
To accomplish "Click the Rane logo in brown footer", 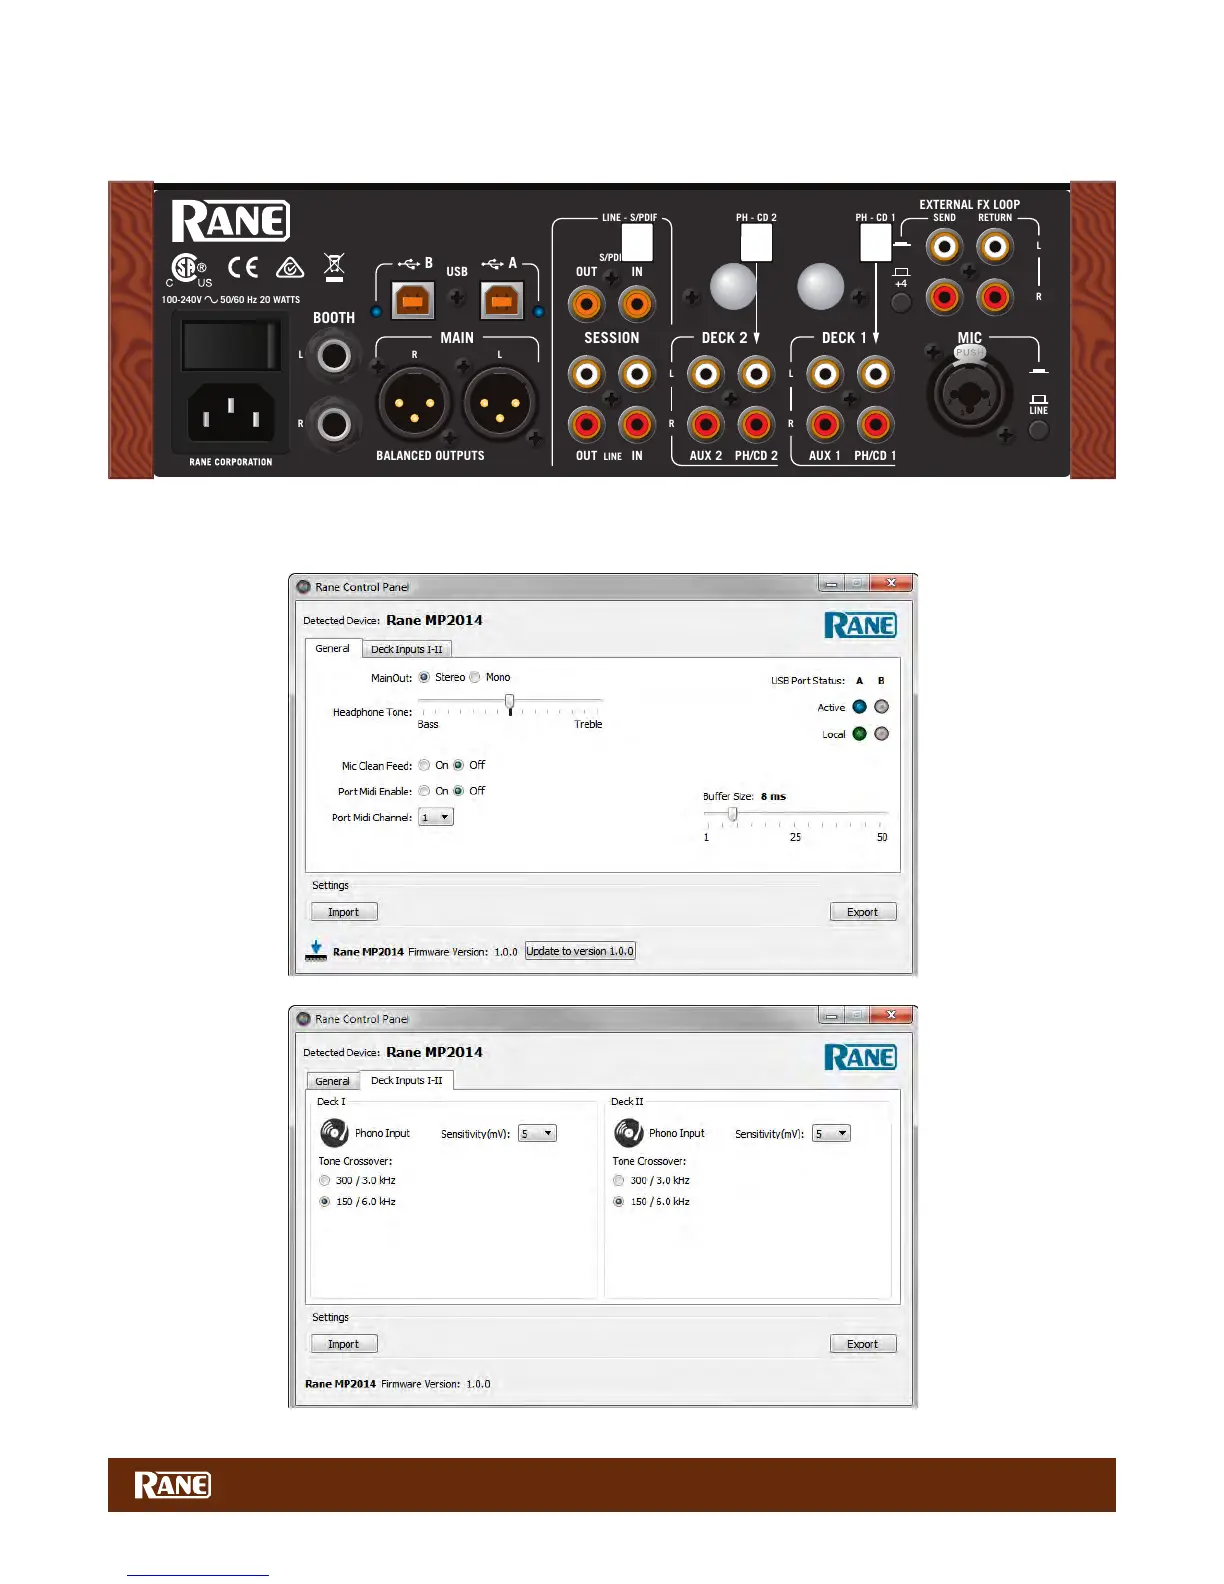I will coord(172,1485).
